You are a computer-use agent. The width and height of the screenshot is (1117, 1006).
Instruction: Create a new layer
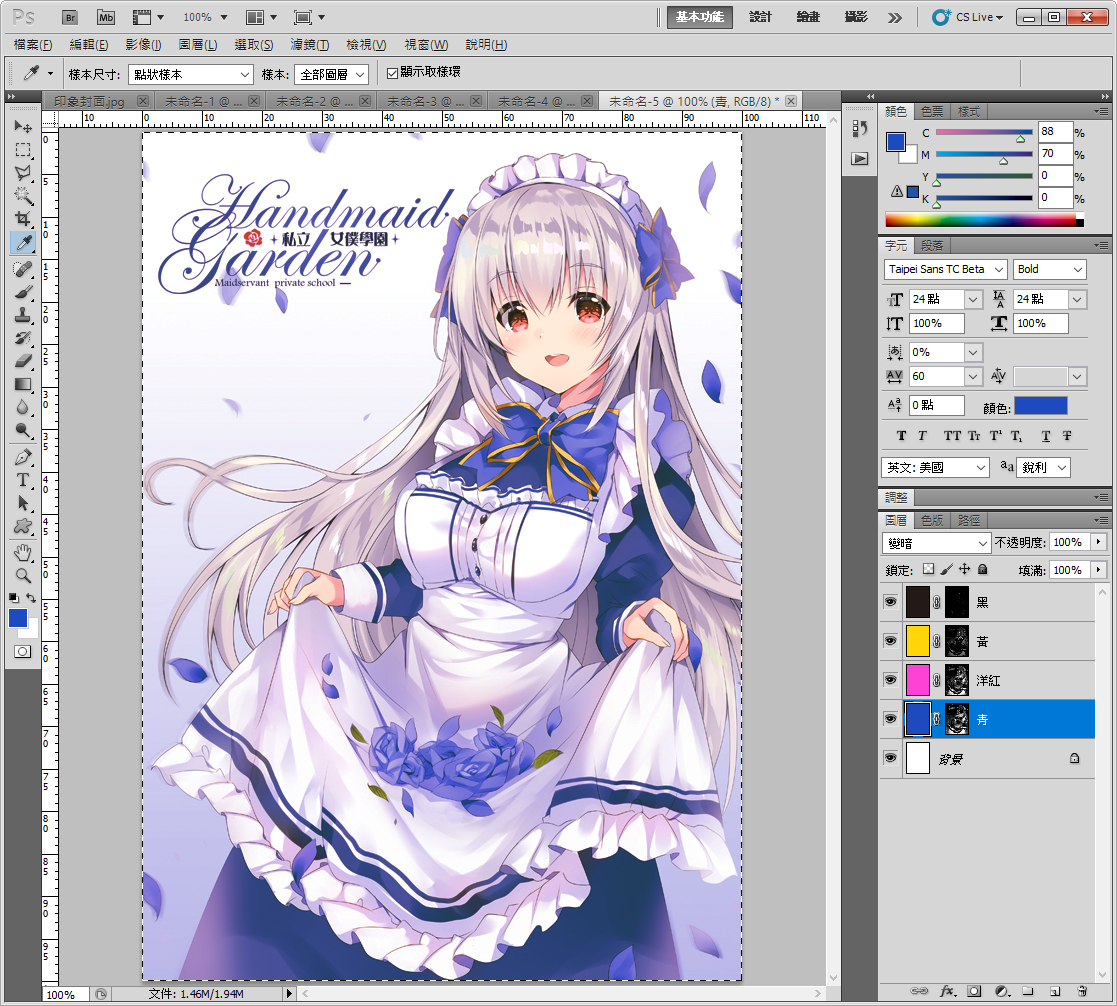tap(1055, 991)
